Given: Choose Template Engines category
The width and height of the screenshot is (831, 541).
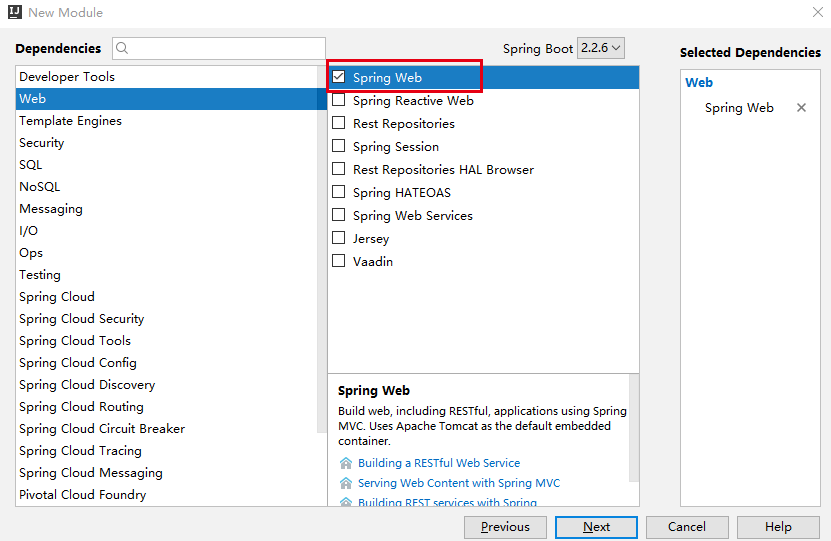Looking at the screenshot, I should click(166, 121).
